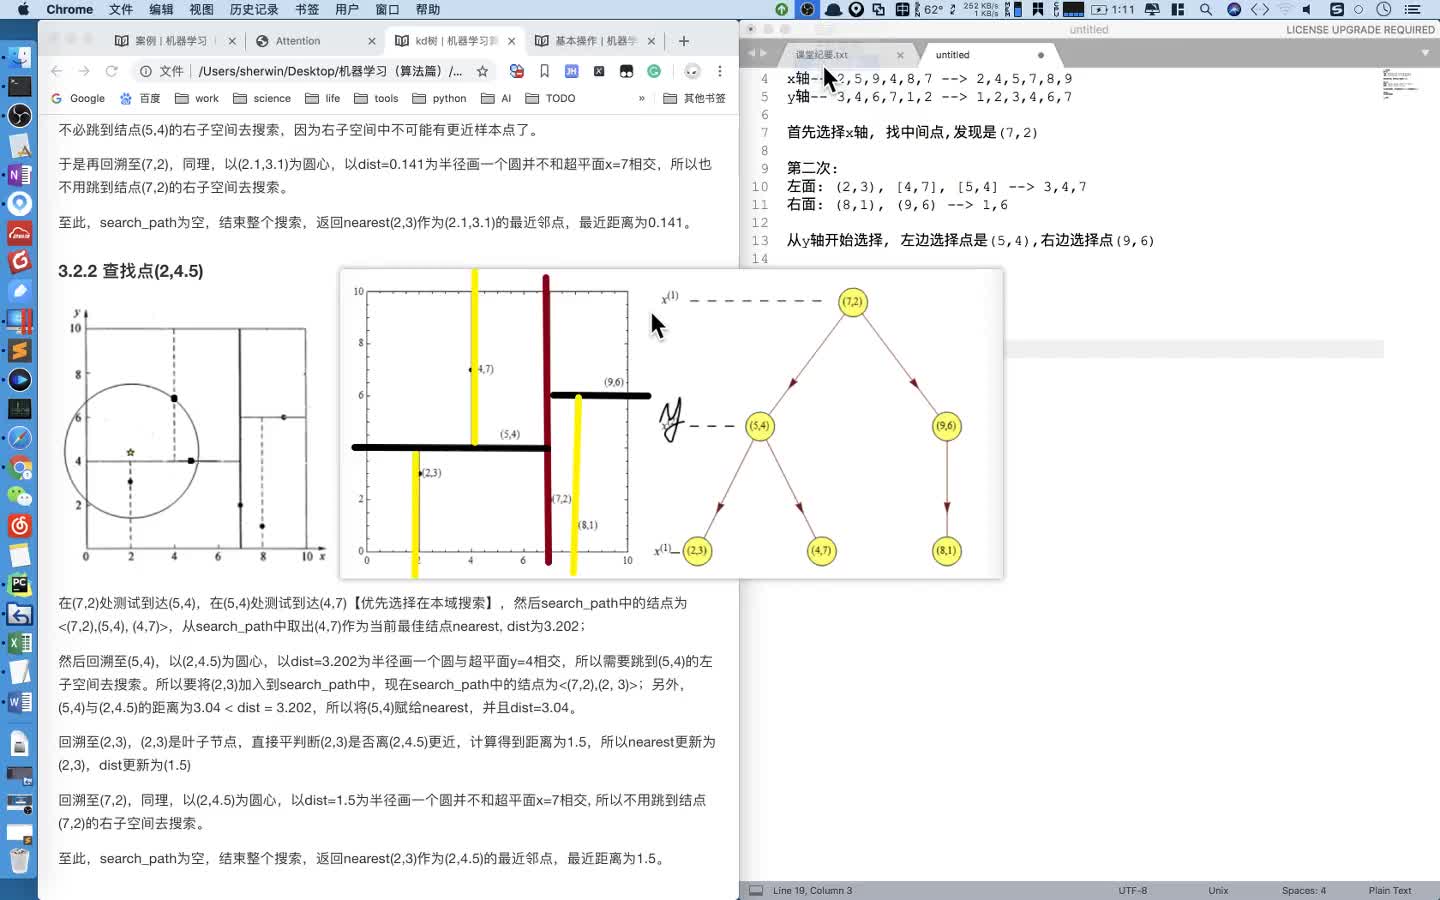This screenshot has width=1440, height=900.
Task: Open Excel from the dock
Action: 19,643
